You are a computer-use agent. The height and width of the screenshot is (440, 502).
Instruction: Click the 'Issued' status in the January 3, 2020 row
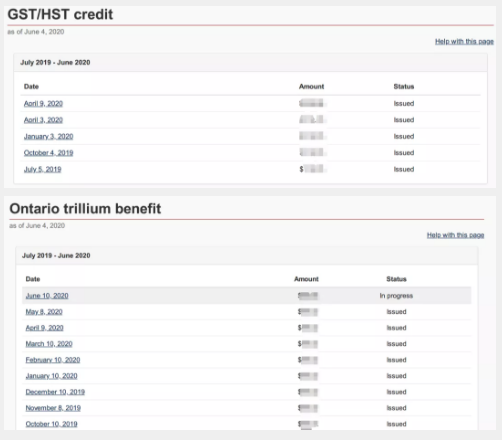pyautogui.click(x=404, y=136)
